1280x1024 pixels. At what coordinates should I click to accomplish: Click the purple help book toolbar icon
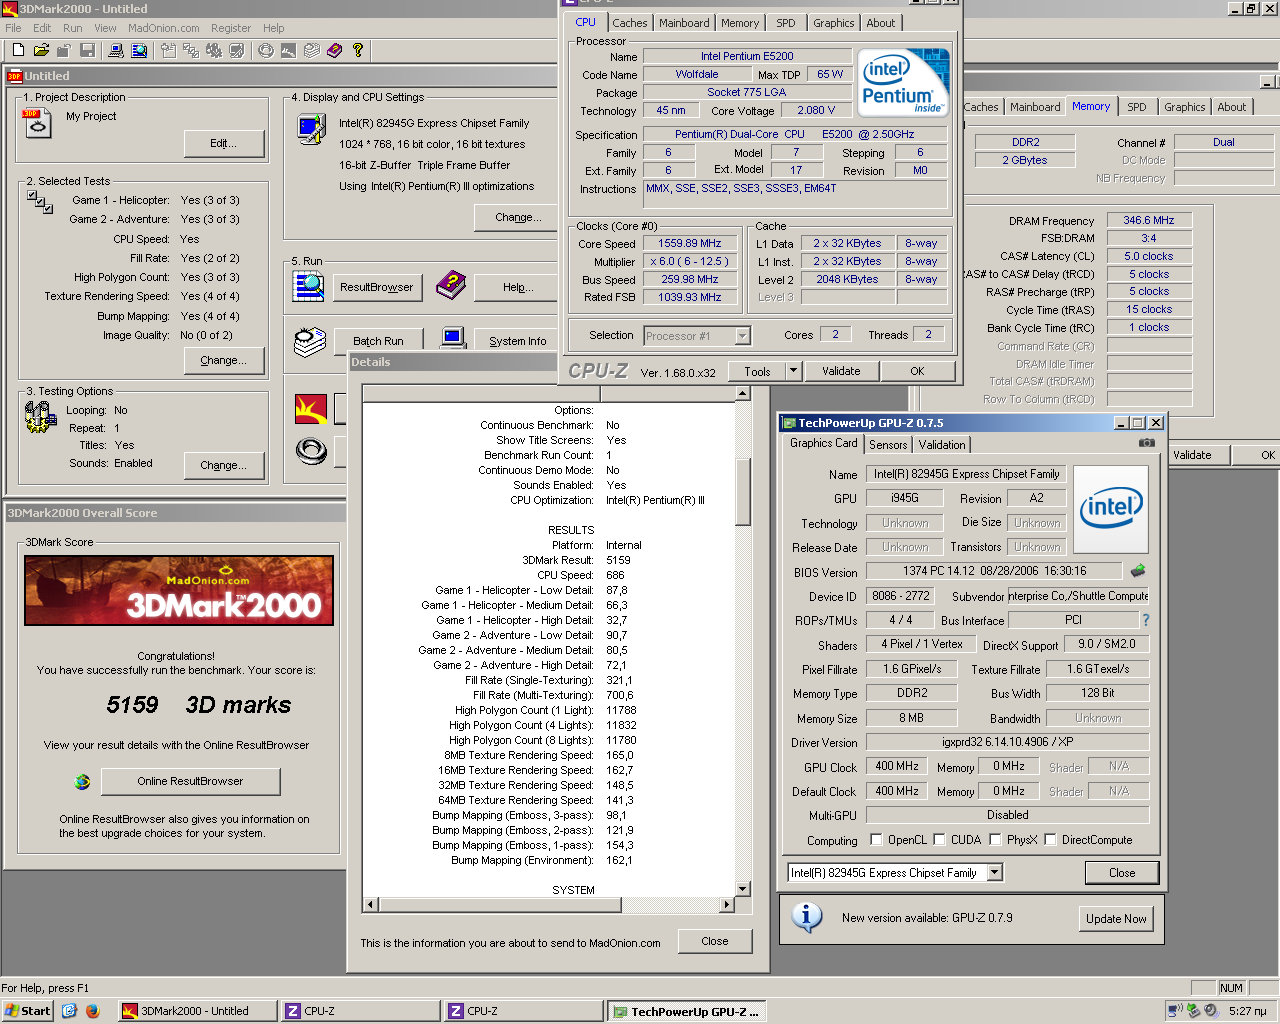click(335, 50)
